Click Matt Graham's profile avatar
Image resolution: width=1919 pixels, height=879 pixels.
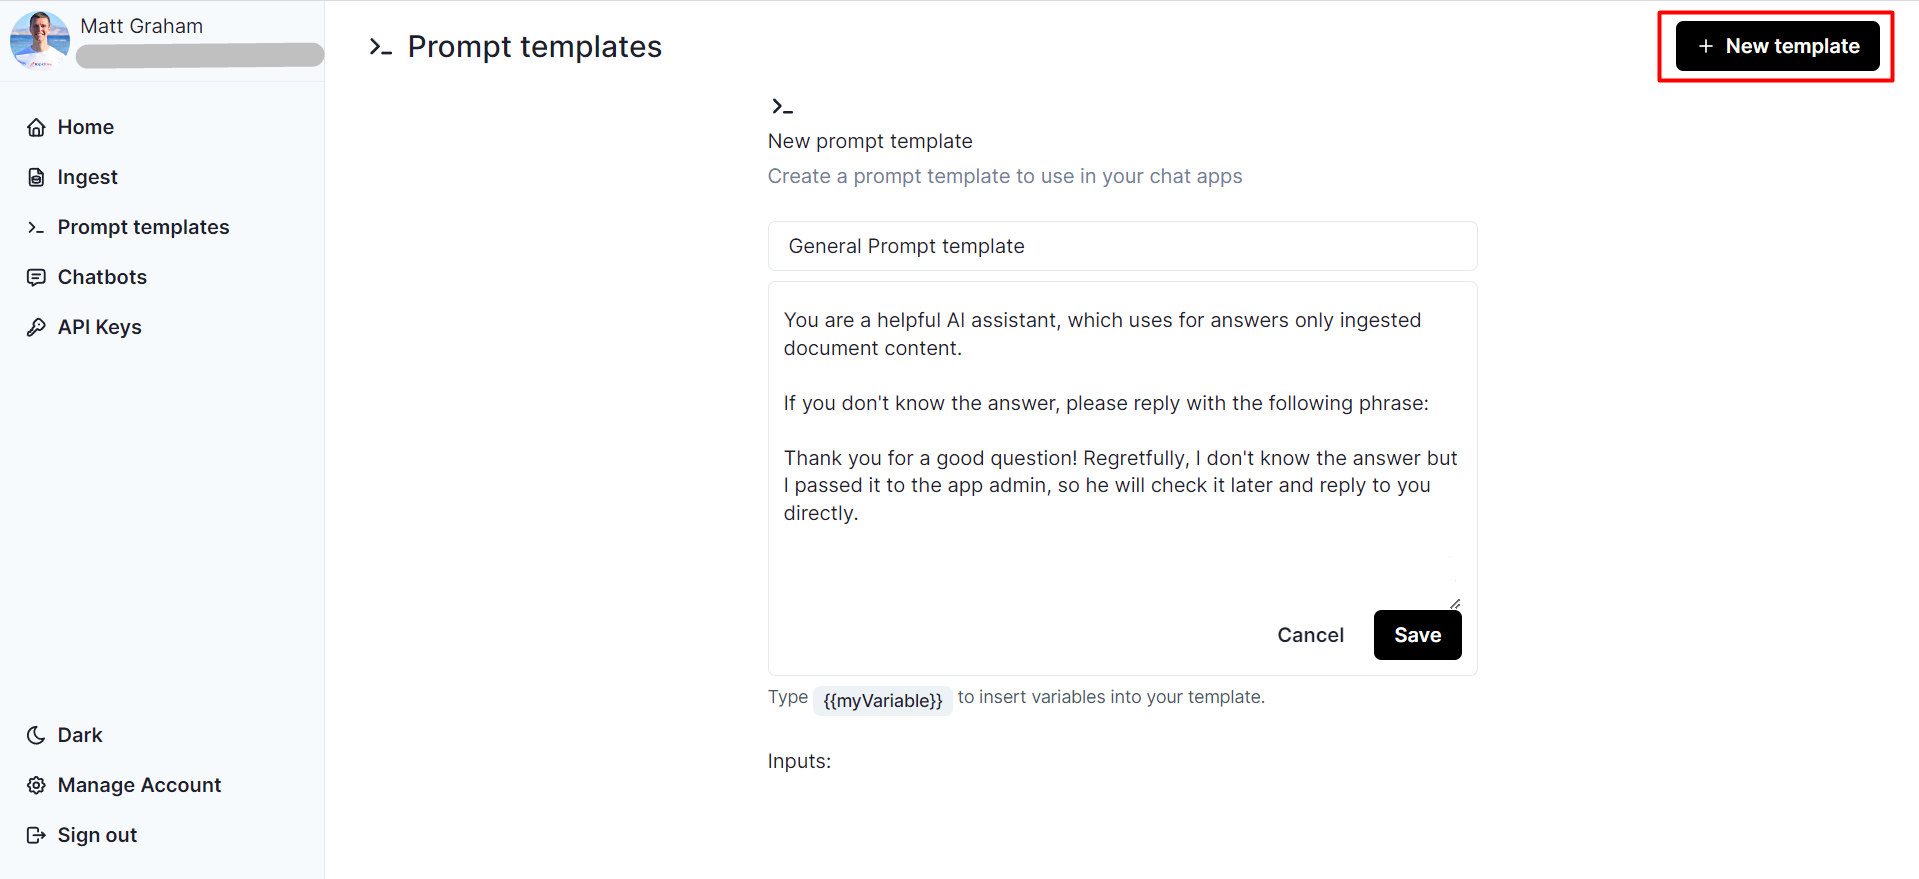click(x=40, y=40)
